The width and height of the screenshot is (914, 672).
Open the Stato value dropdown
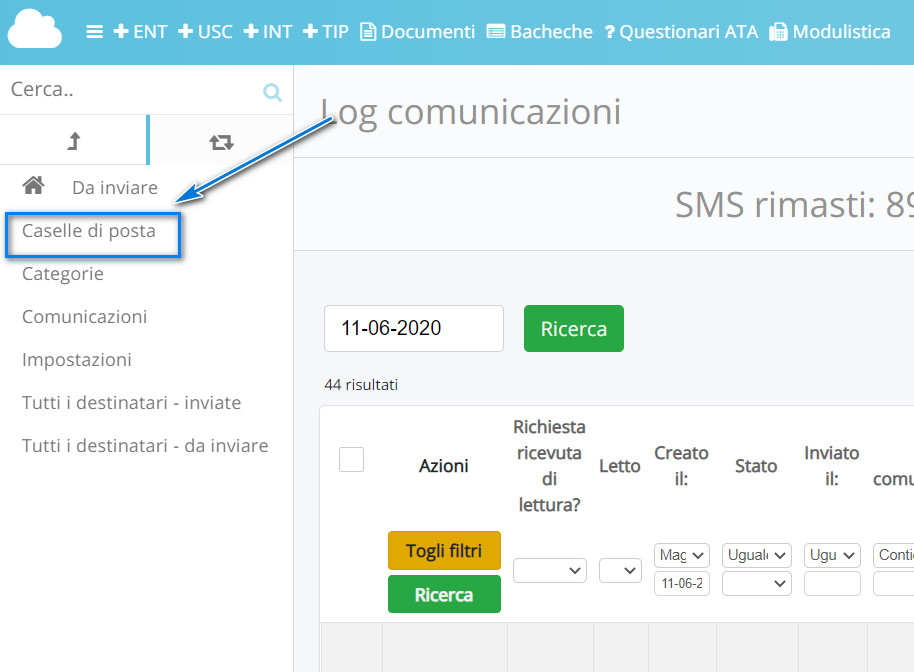(757, 583)
